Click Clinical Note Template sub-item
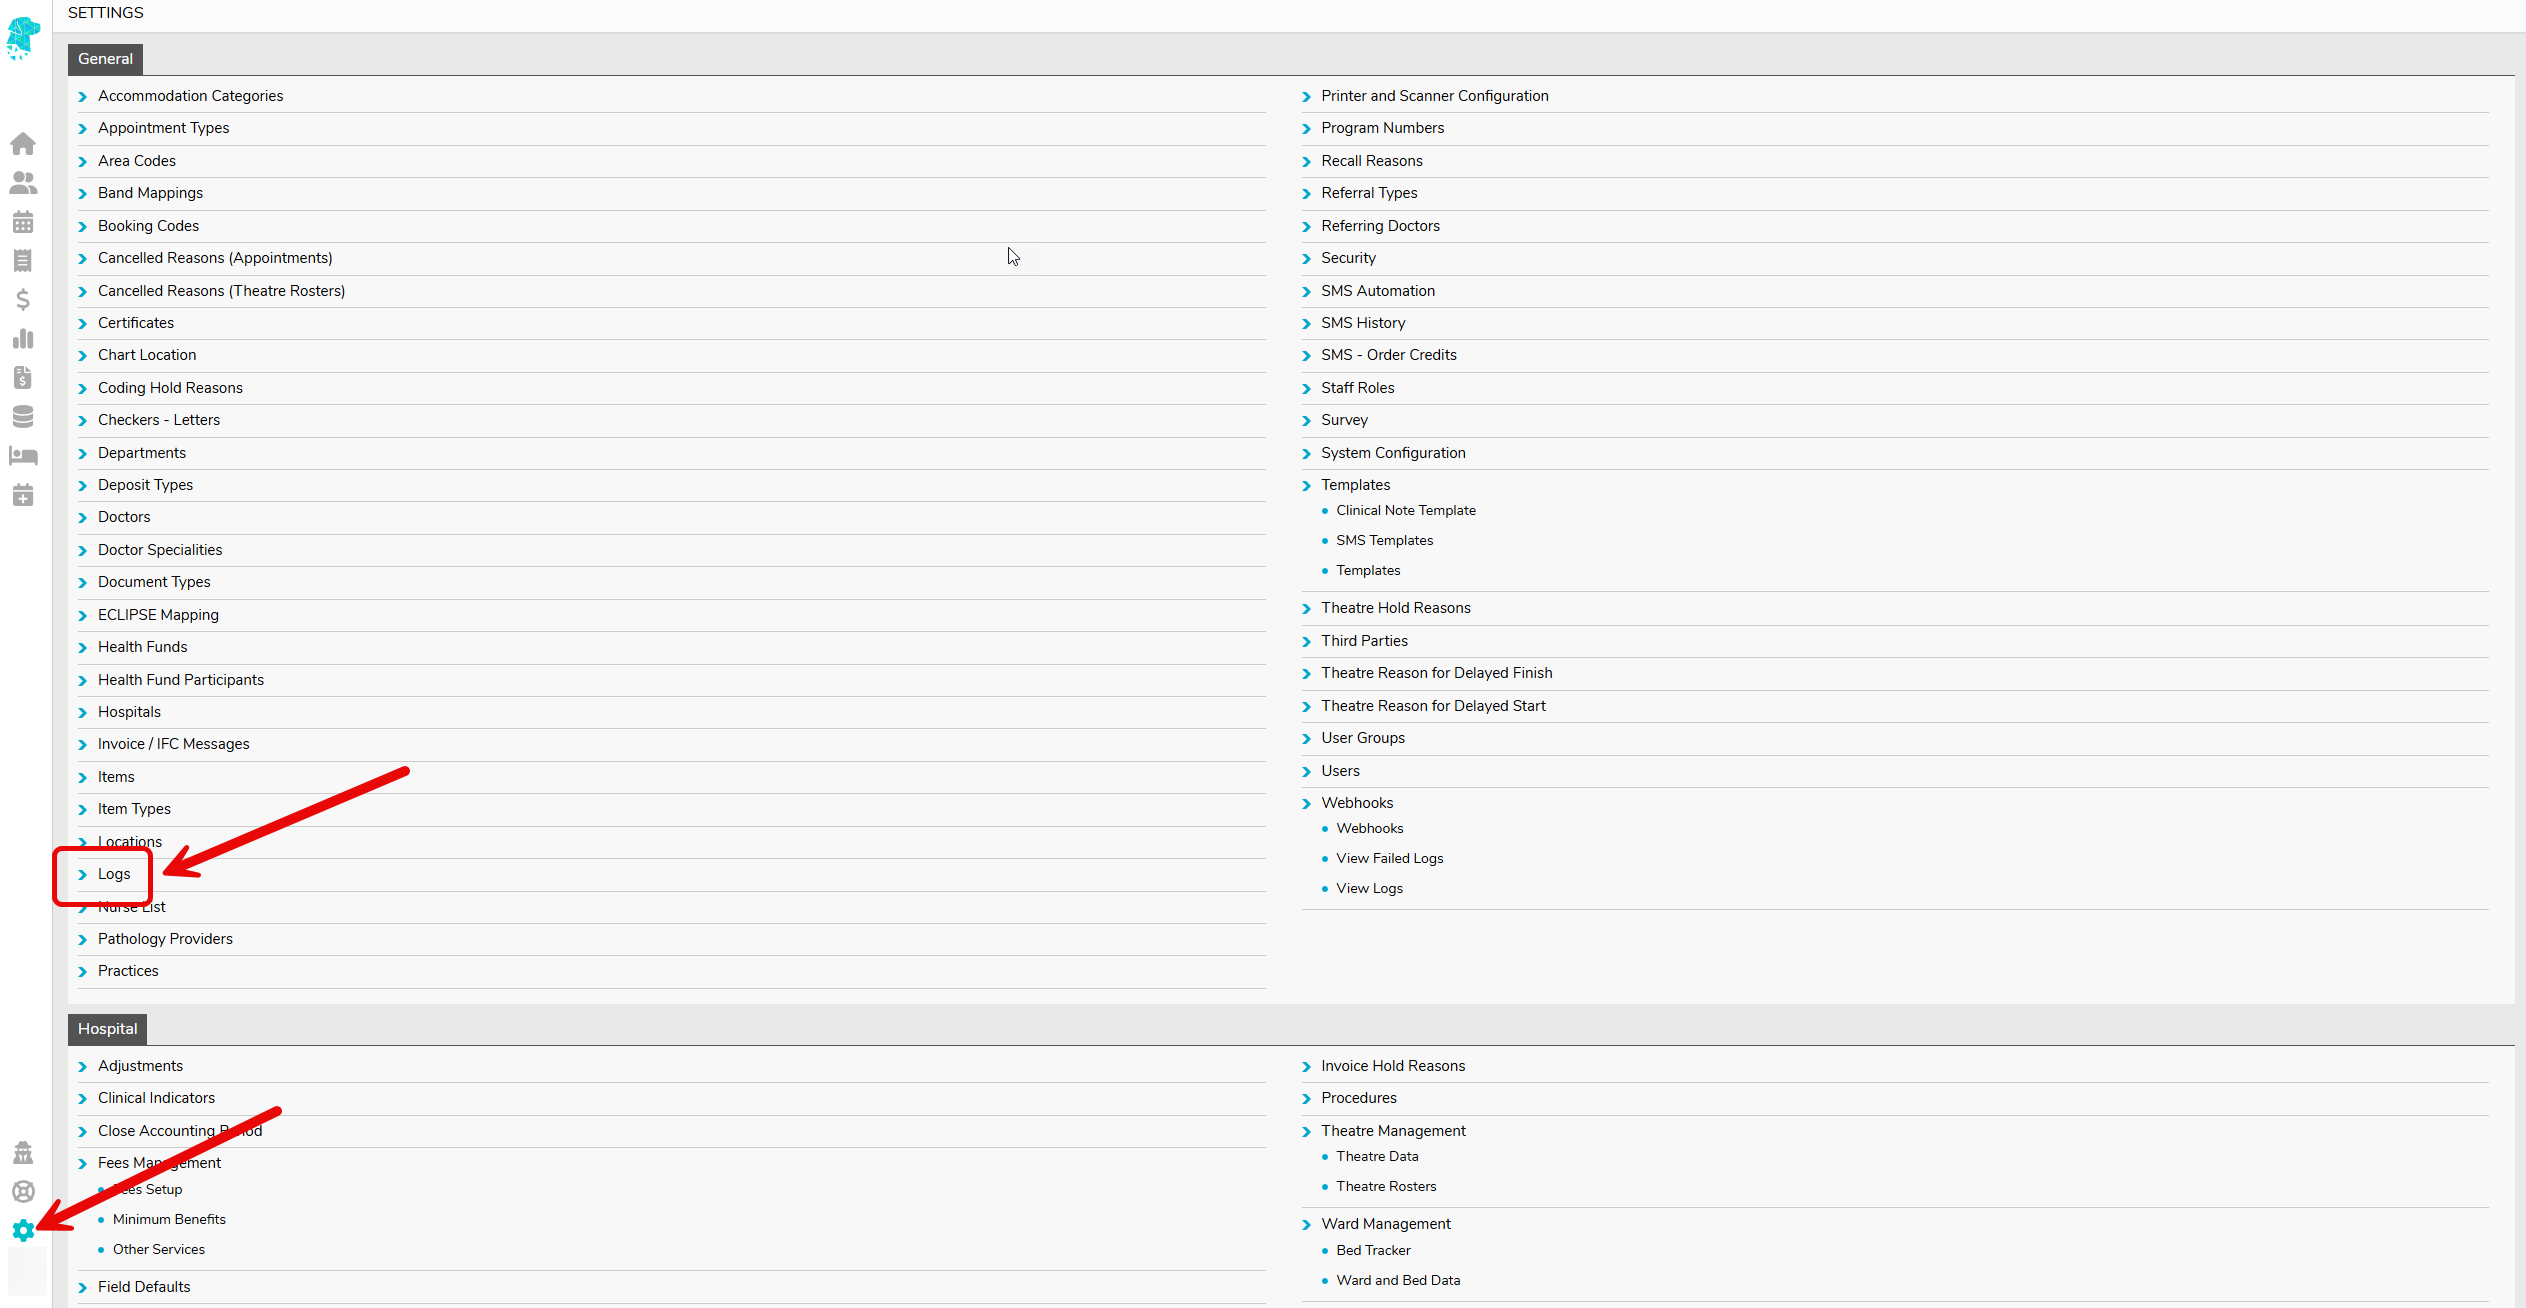 pos(1405,510)
